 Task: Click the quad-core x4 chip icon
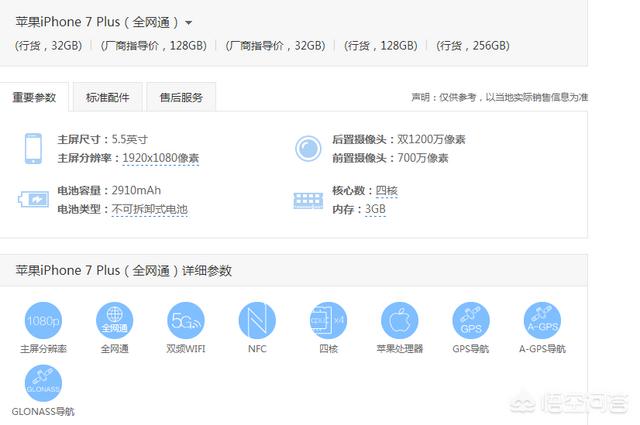point(329,320)
